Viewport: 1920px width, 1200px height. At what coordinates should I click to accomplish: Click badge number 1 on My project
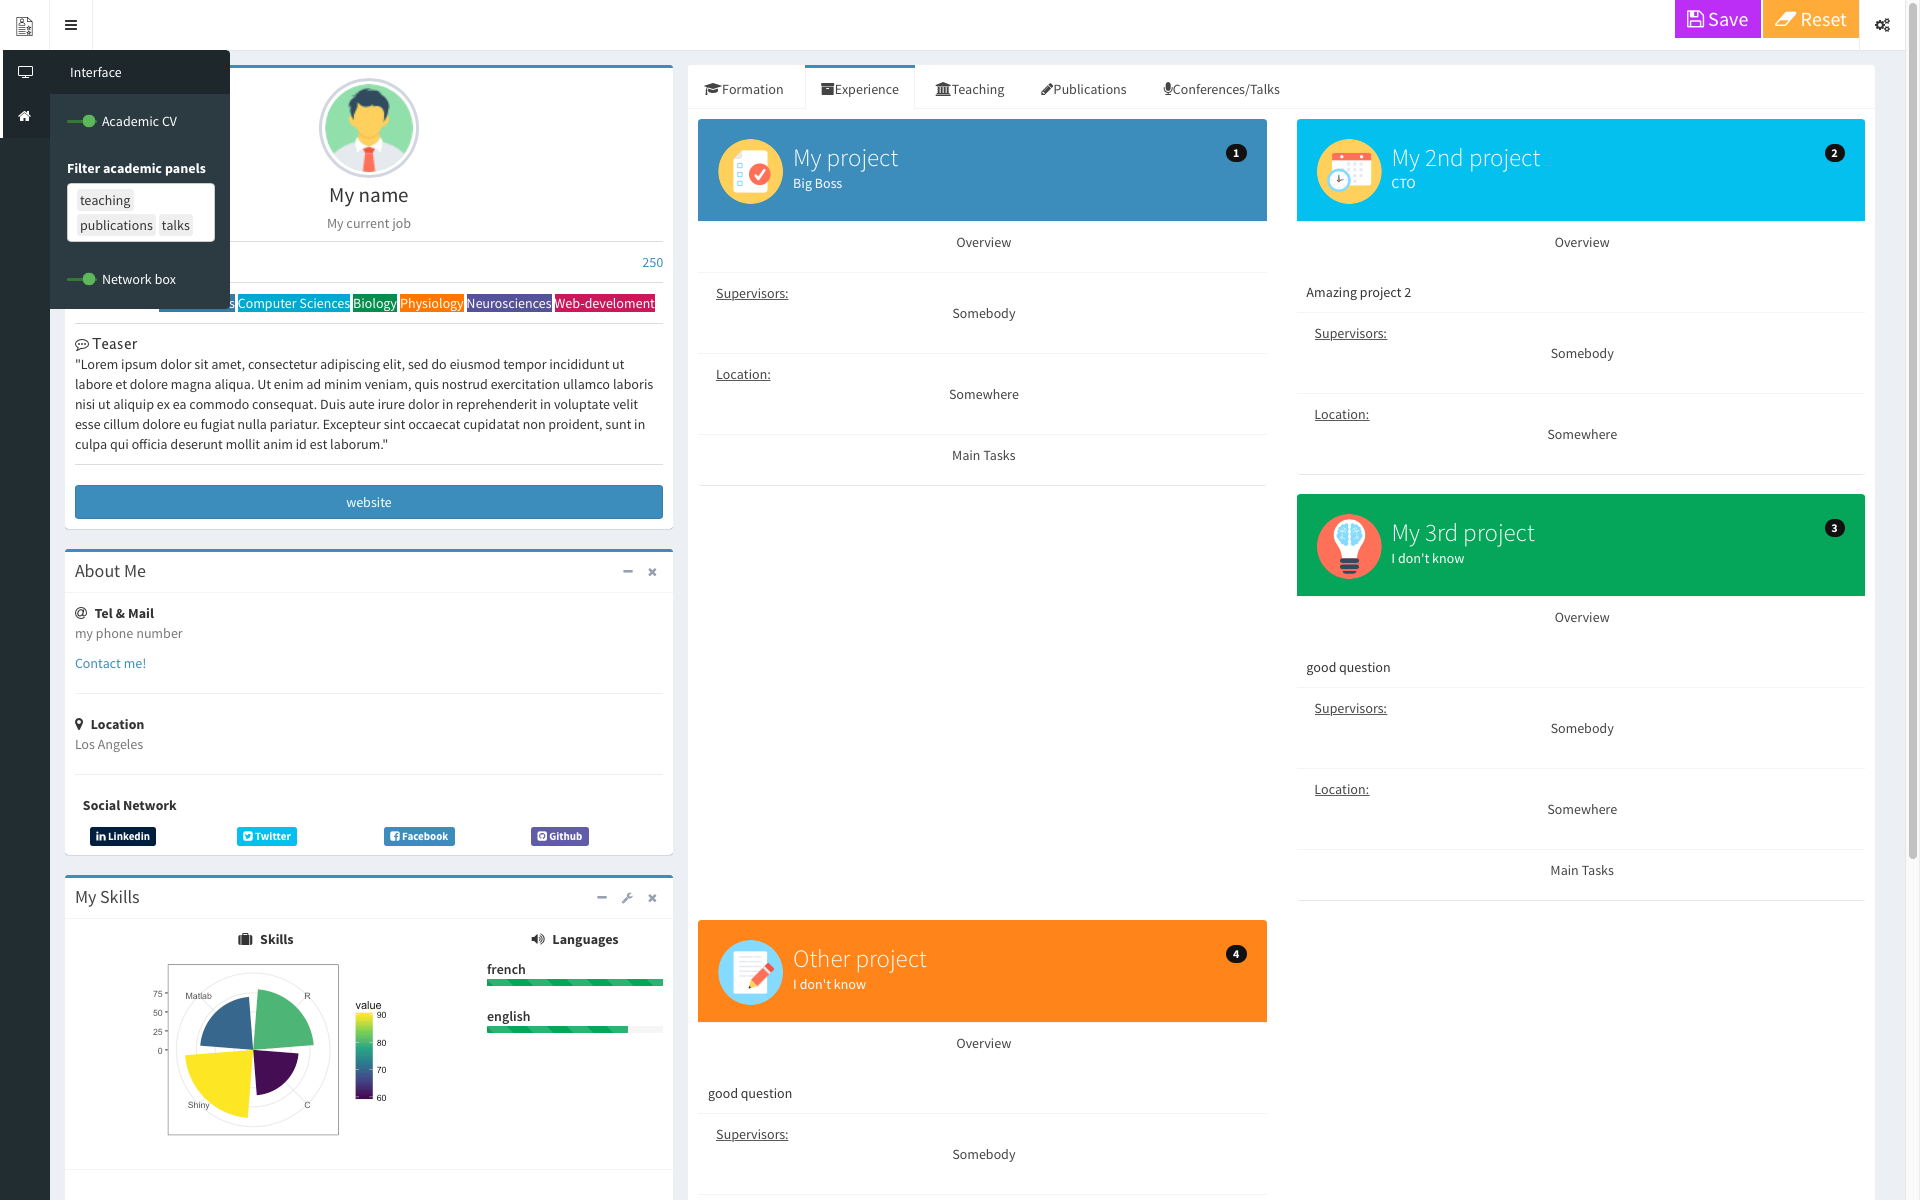click(x=1236, y=153)
